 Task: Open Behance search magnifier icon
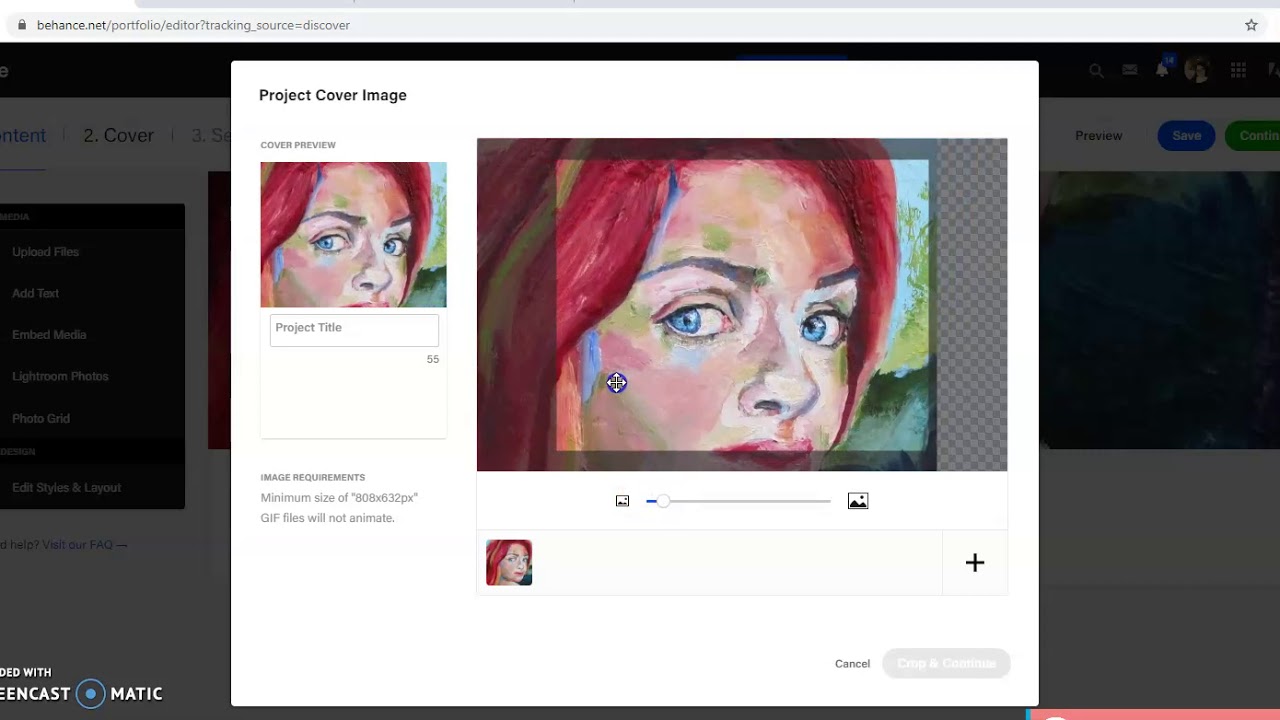(1096, 70)
